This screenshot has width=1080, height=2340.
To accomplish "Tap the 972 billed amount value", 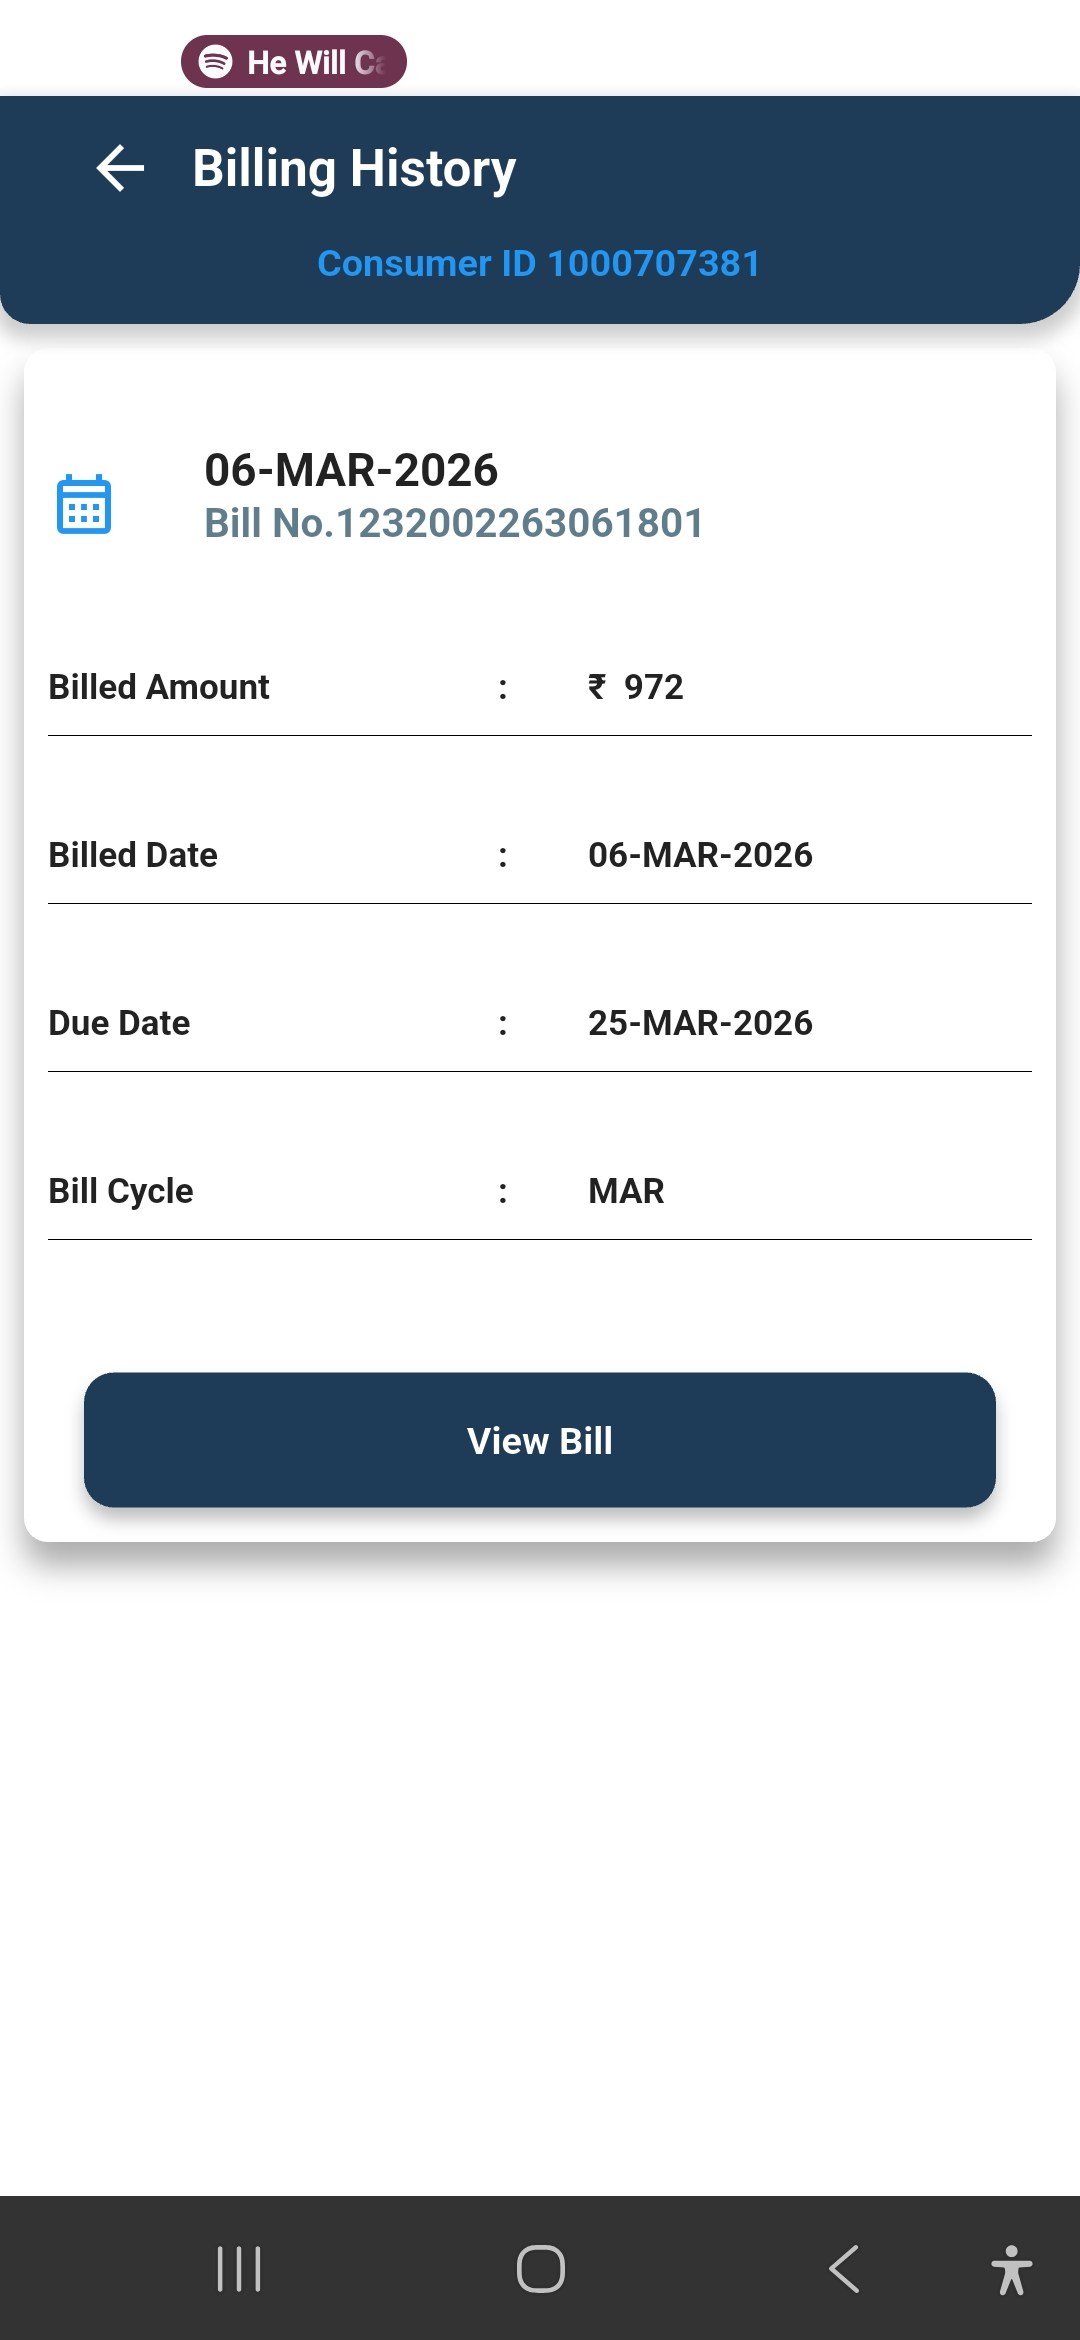I will coord(654,687).
